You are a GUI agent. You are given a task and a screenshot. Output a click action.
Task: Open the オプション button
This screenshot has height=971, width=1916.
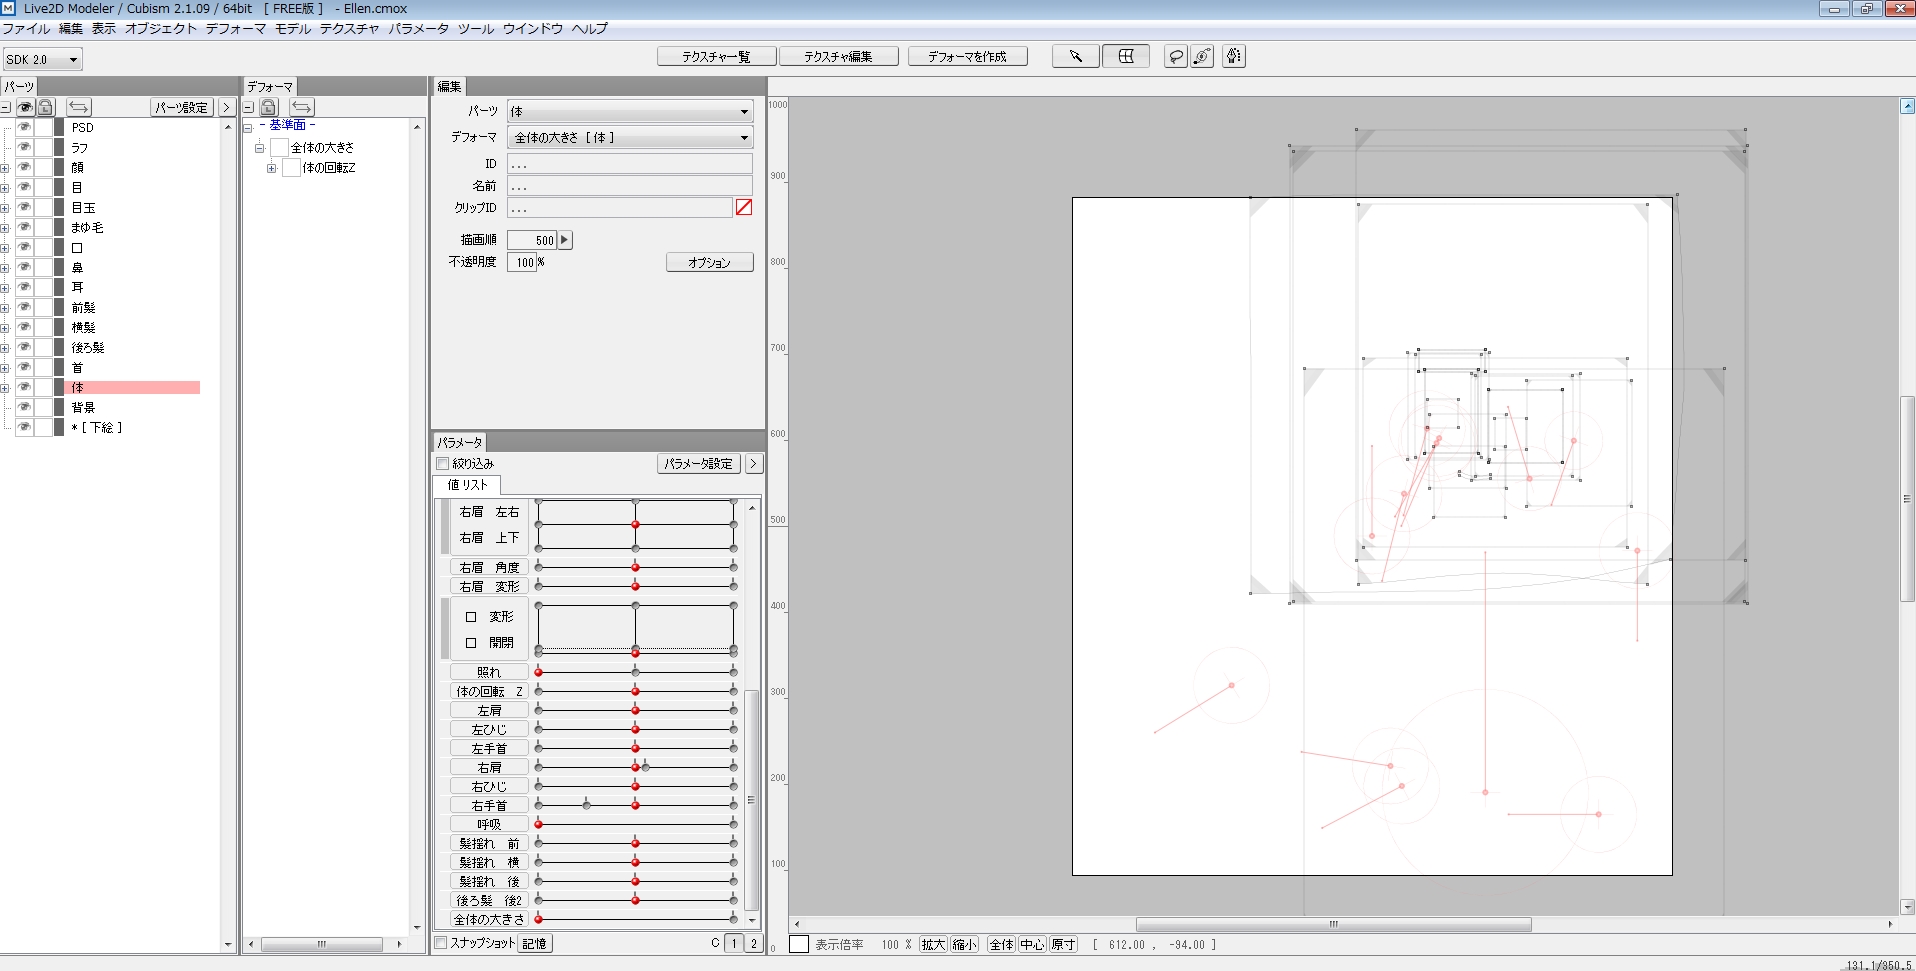pyautogui.click(x=709, y=262)
